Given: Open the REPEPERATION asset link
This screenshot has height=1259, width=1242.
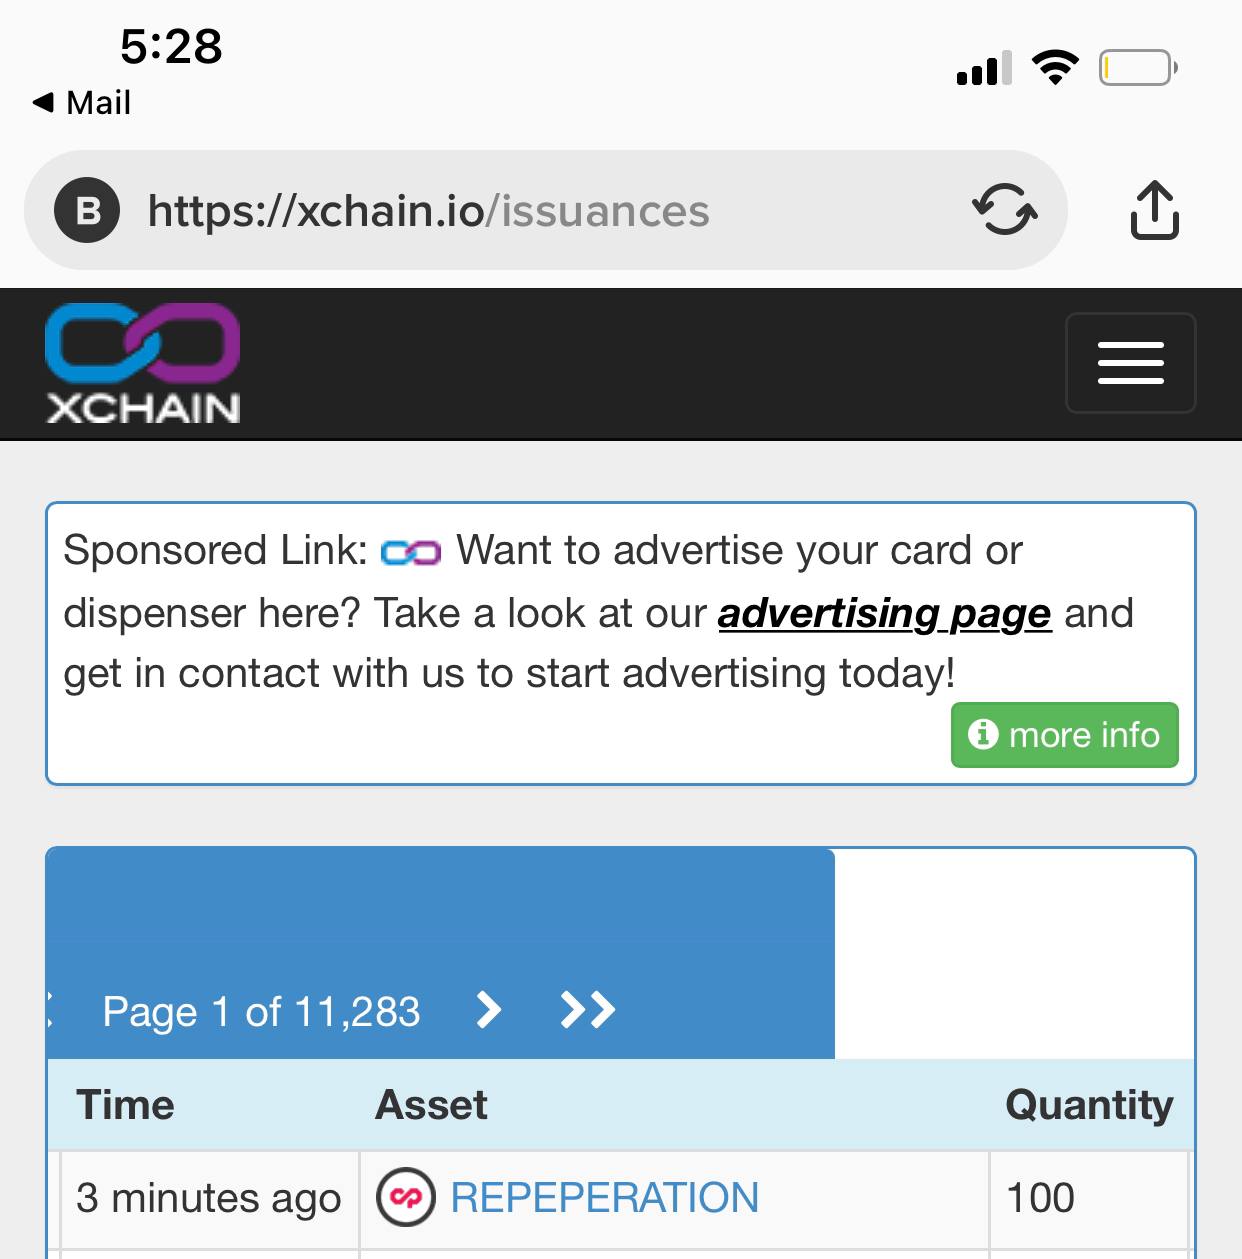Looking at the screenshot, I should click(x=604, y=1198).
